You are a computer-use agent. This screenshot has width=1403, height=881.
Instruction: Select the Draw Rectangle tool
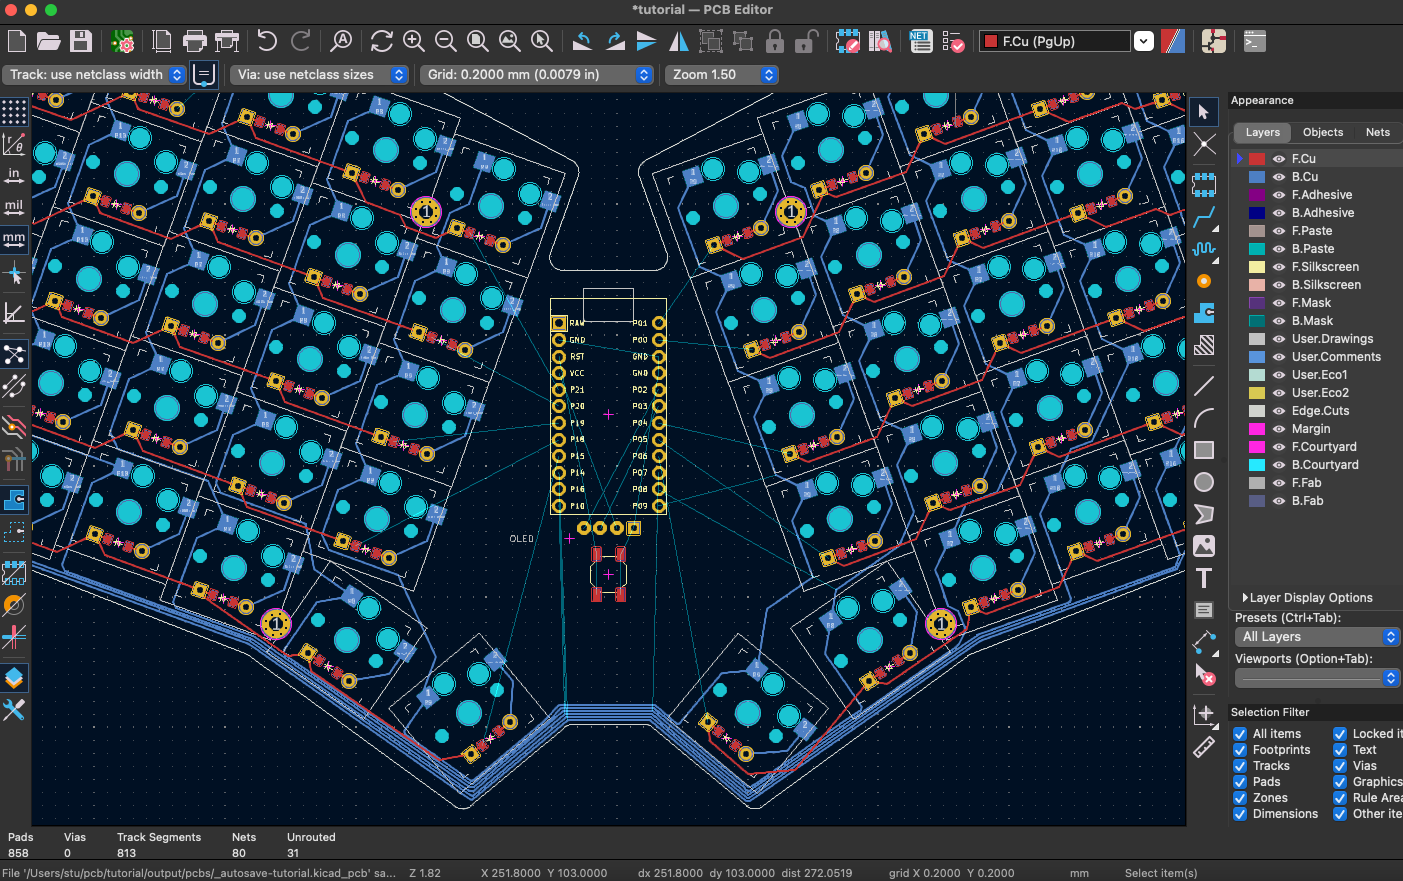(1204, 450)
